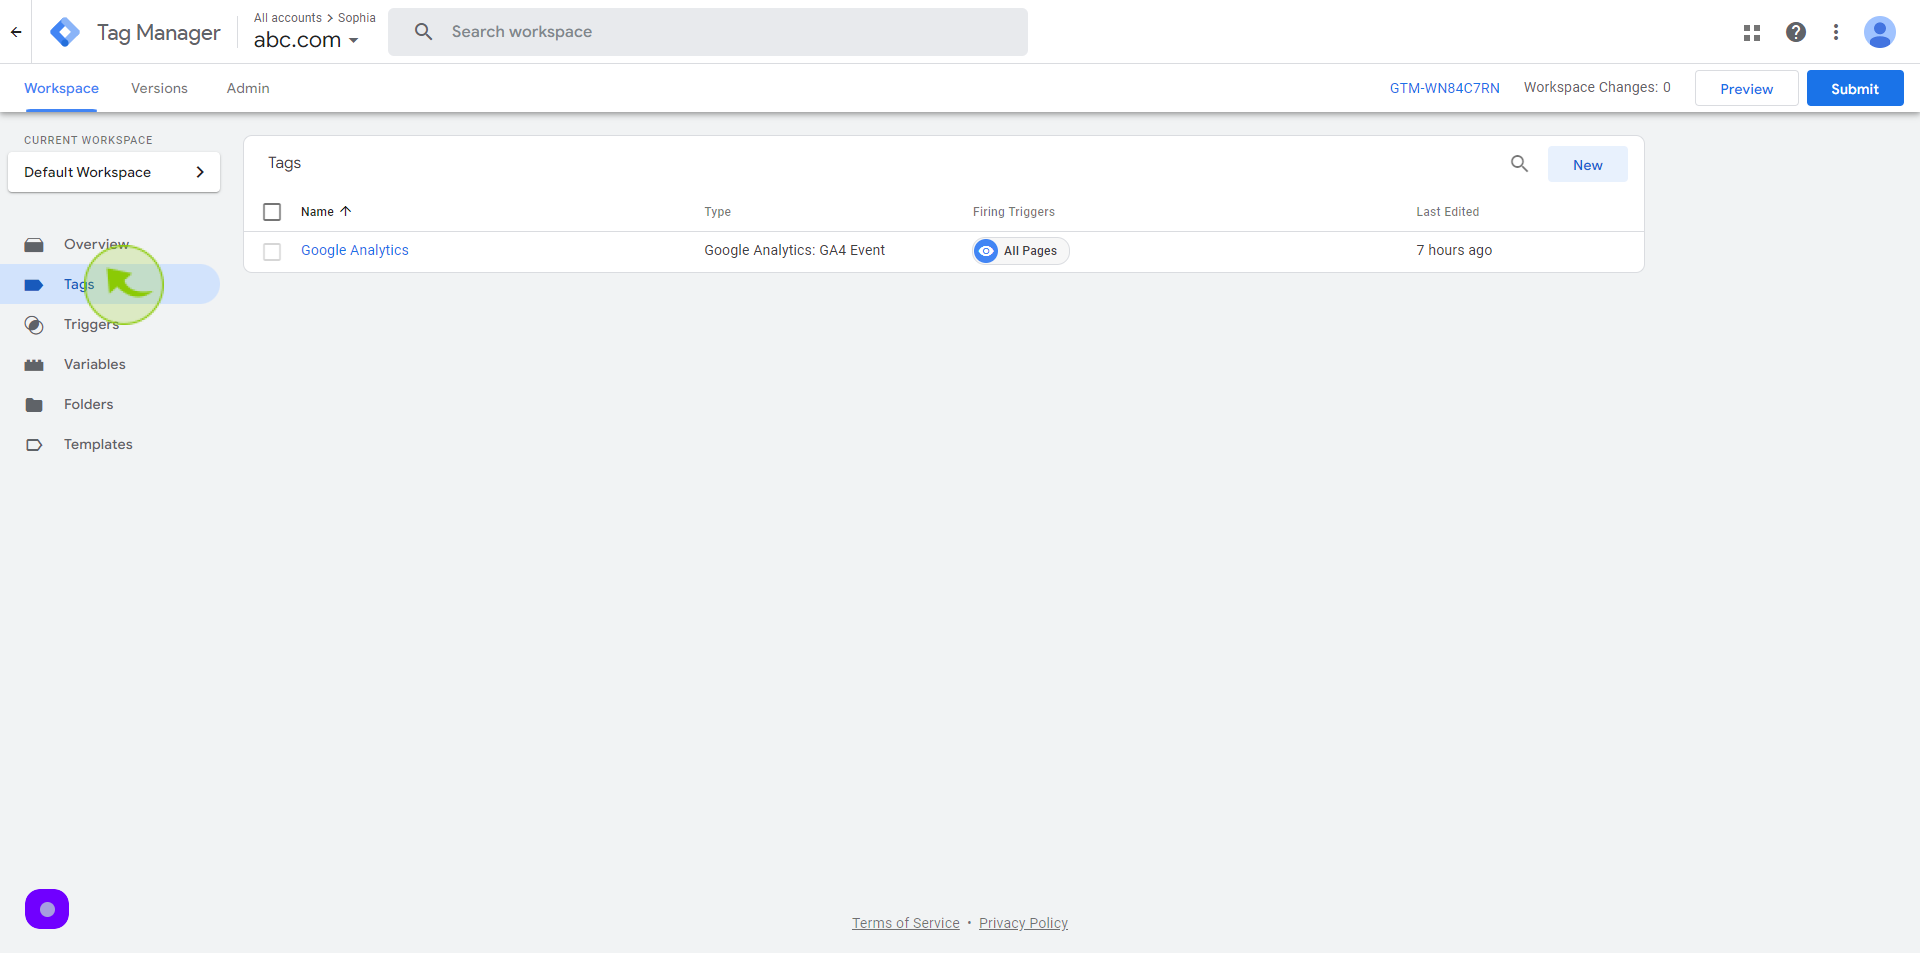Click the Tags sidebar icon

point(34,285)
